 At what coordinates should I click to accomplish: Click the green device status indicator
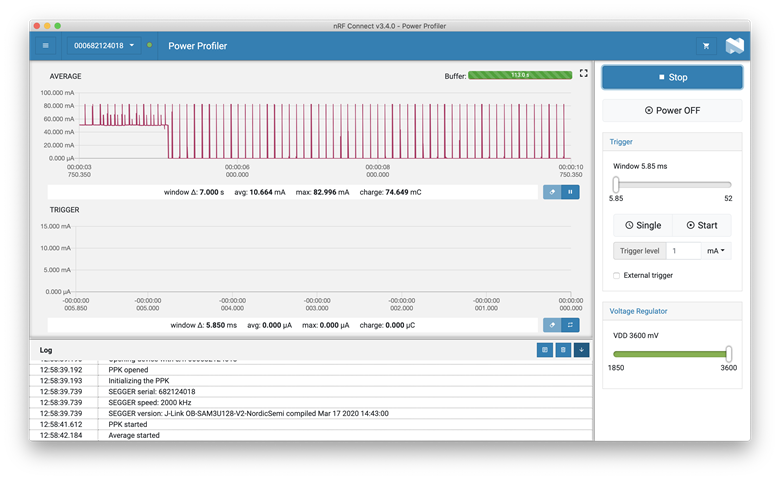[x=149, y=45]
